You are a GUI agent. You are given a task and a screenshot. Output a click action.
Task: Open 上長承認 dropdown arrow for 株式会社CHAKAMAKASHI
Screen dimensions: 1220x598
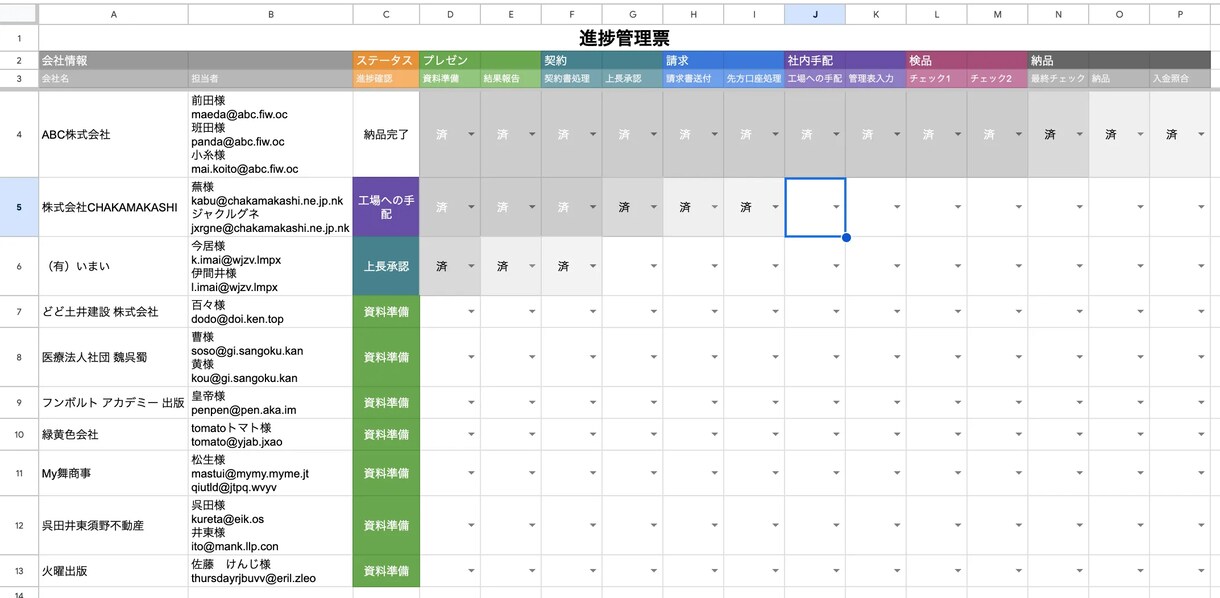coord(654,208)
